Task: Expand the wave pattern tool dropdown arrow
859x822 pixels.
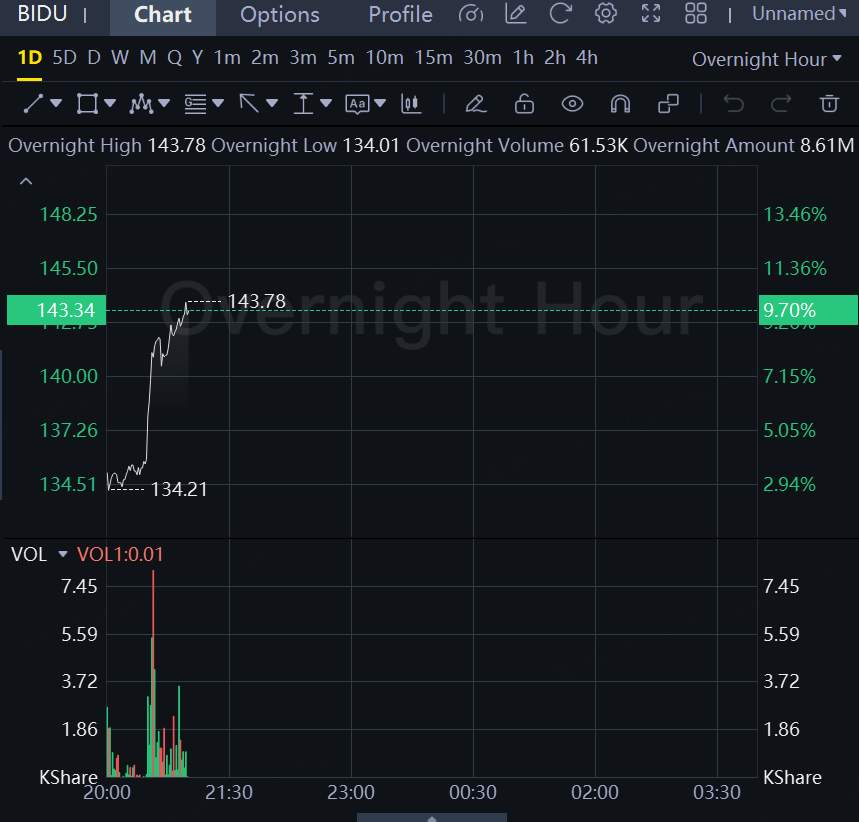Action: coord(164,103)
